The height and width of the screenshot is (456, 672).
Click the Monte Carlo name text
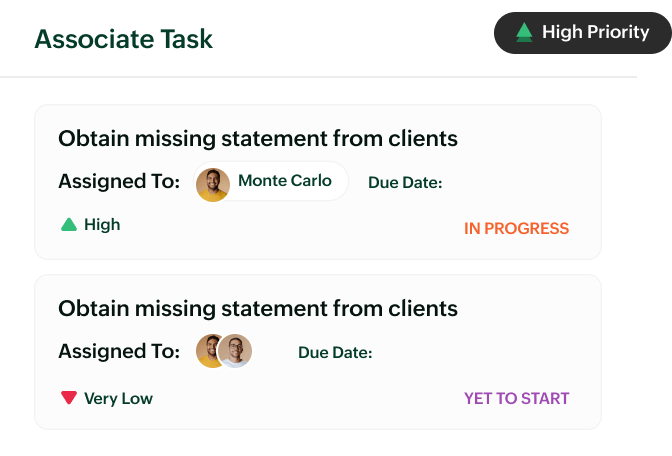point(285,182)
